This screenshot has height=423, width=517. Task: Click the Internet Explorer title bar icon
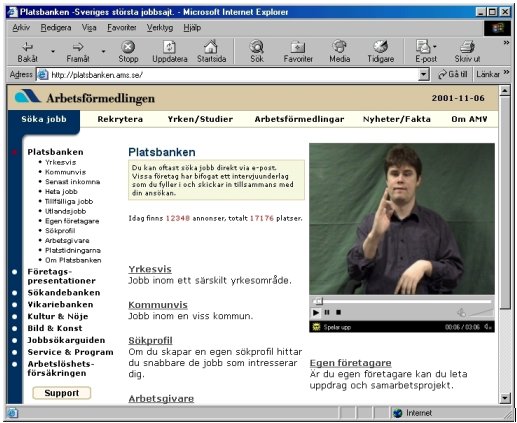click(x=13, y=12)
